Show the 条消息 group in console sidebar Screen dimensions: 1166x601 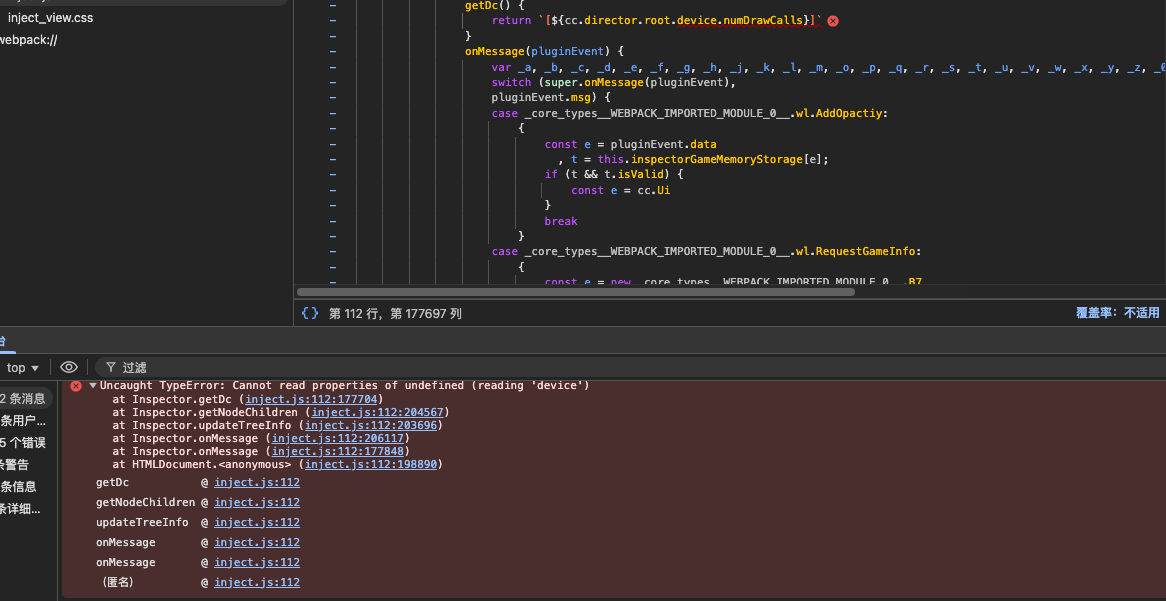click(26, 398)
